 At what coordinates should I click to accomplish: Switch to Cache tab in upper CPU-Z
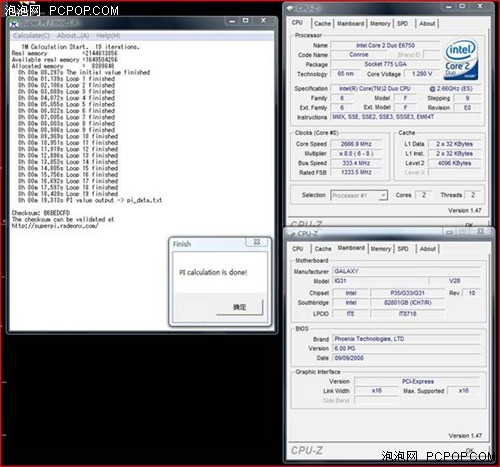pyautogui.click(x=322, y=24)
